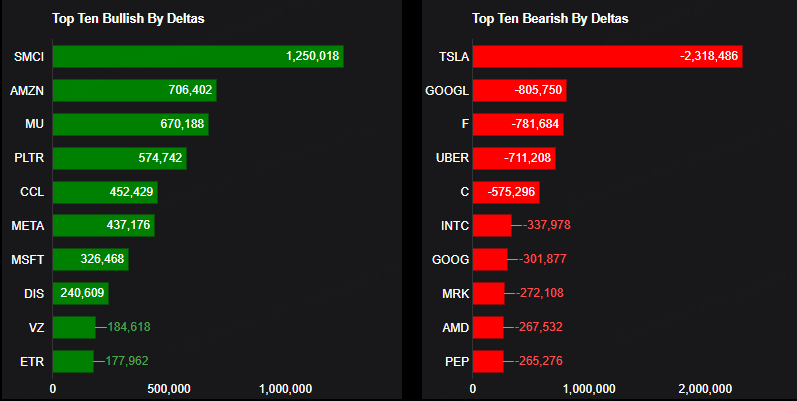
Task: Click the F bearish delta bar
Action: [518, 125]
